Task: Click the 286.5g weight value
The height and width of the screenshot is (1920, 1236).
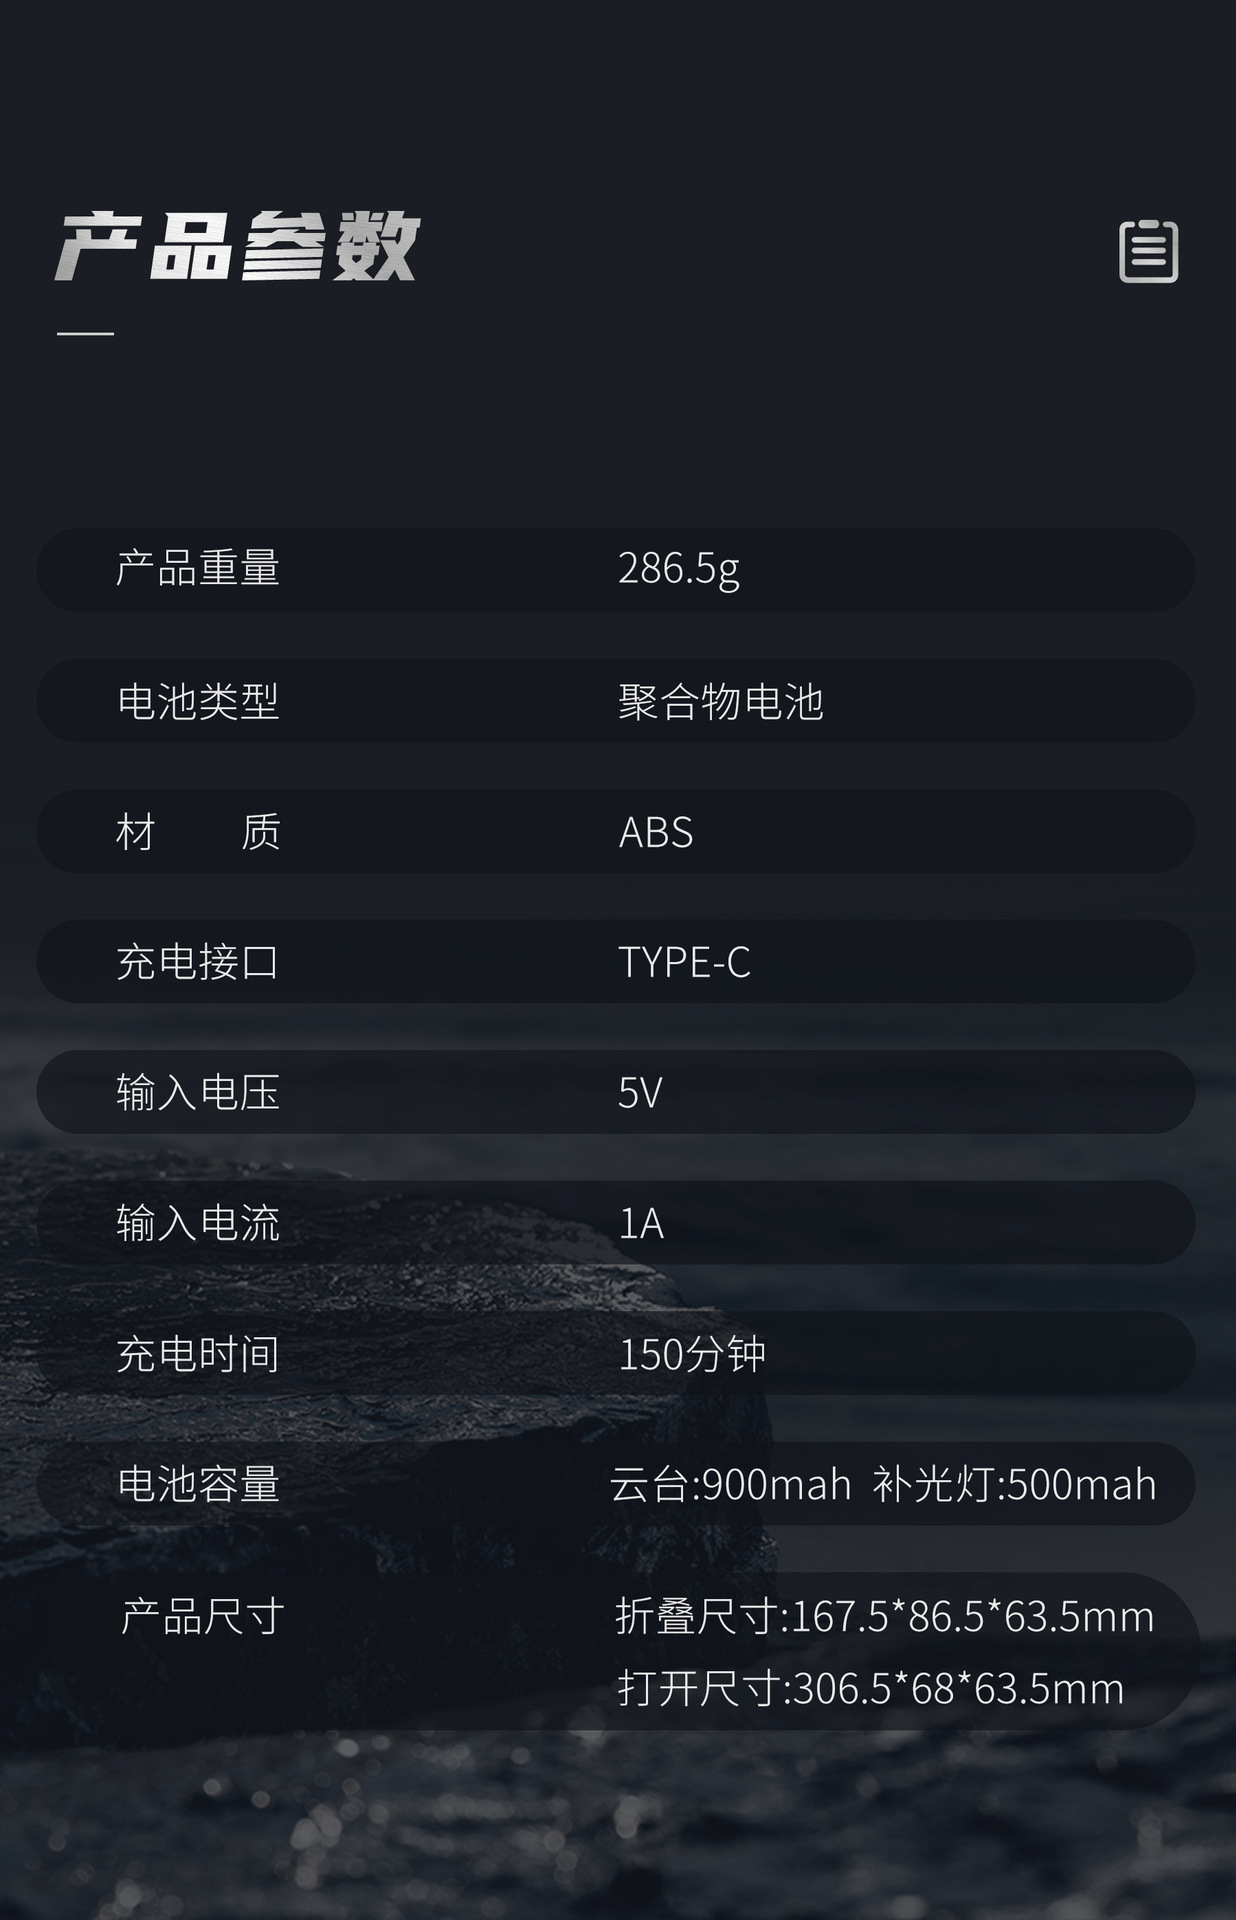Action: pyautogui.click(x=678, y=569)
